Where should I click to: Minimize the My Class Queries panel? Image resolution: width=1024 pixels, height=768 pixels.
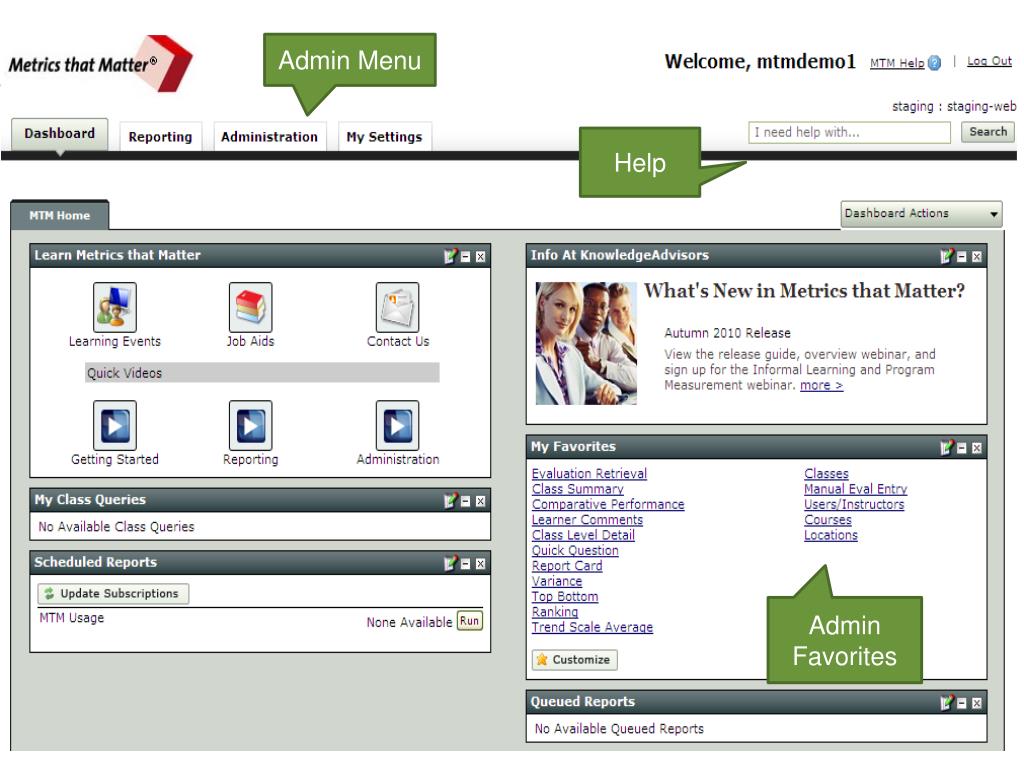466,502
